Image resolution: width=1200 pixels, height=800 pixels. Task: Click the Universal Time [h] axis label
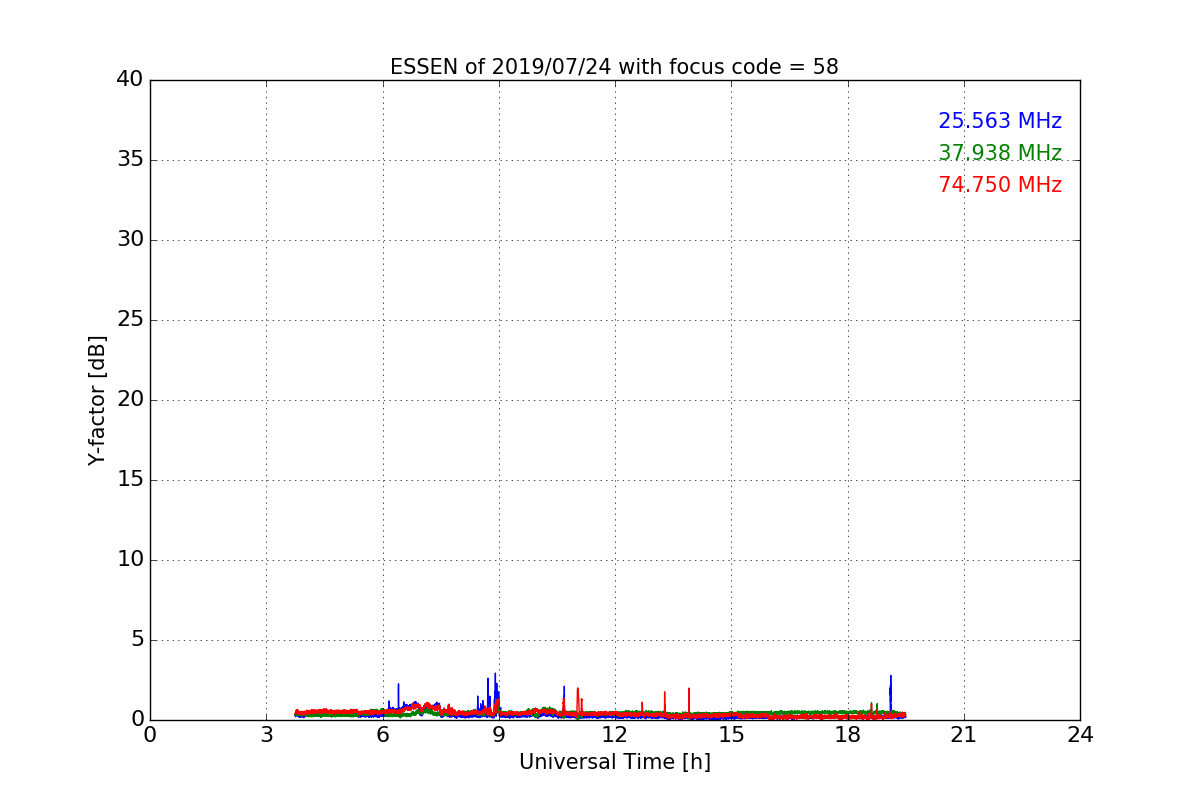[615, 762]
